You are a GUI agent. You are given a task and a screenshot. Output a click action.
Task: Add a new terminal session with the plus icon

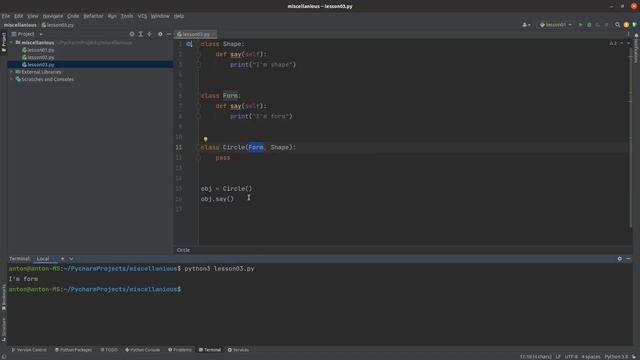62,259
